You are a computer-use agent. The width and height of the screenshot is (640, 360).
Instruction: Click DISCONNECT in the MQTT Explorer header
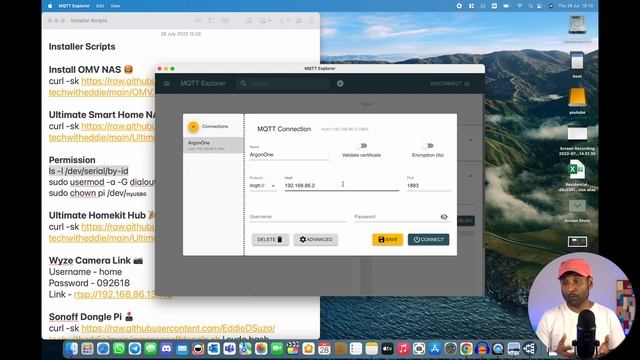[x=450, y=83]
